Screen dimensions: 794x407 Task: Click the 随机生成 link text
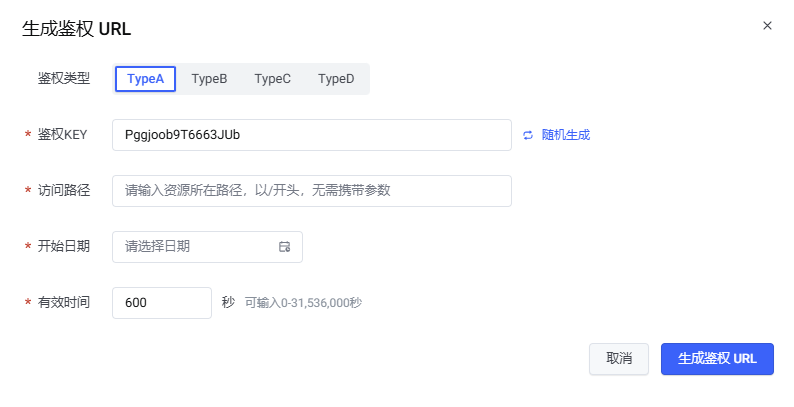tap(565, 135)
